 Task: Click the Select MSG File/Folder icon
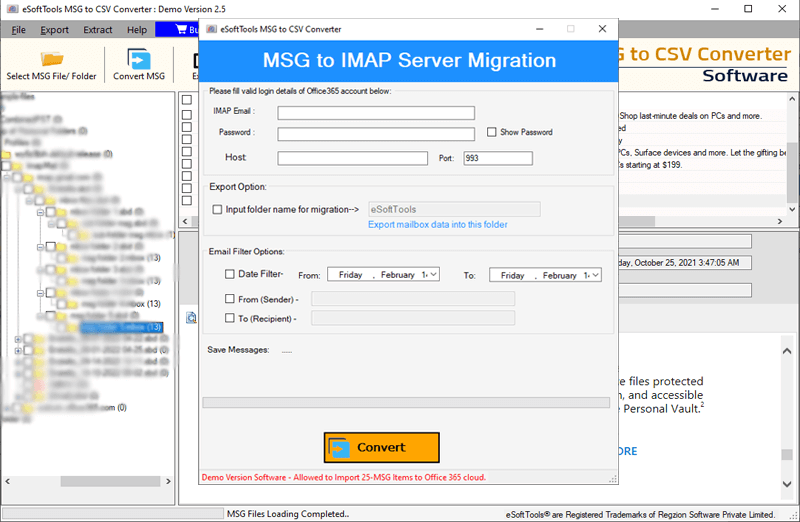click(x=51, y=58)
